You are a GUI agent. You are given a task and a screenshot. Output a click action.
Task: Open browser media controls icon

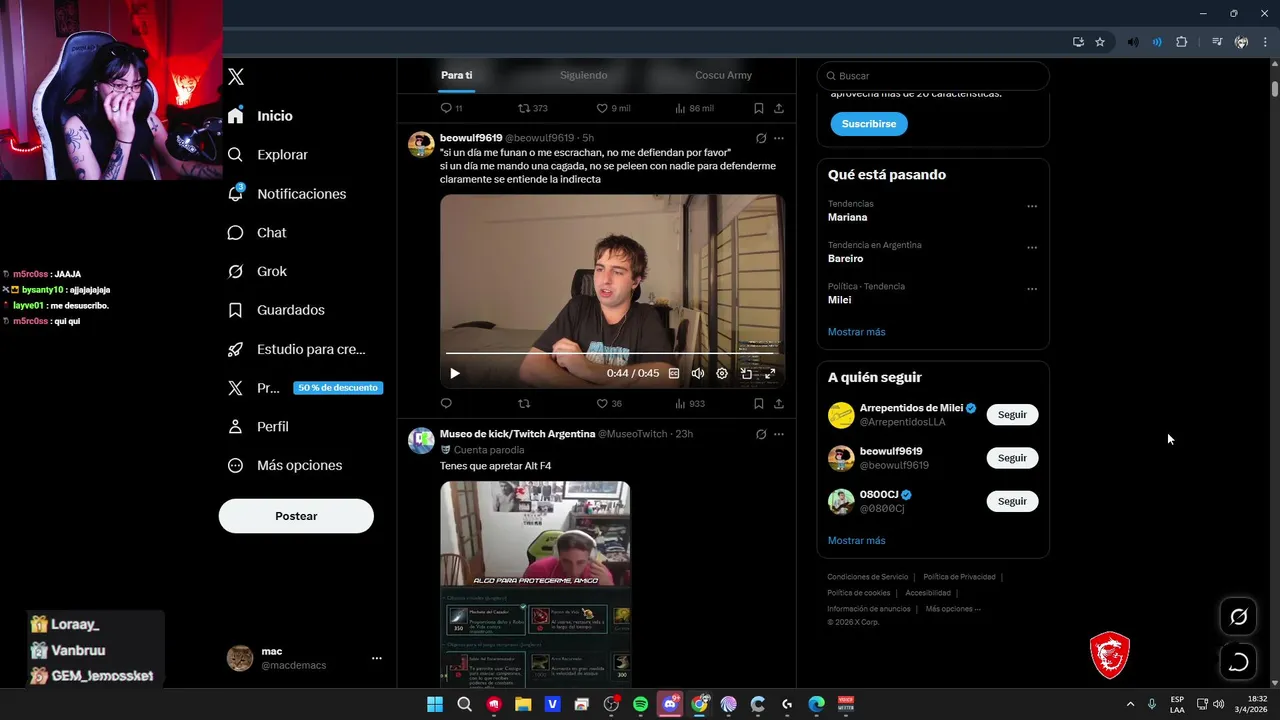[1217, 42]
